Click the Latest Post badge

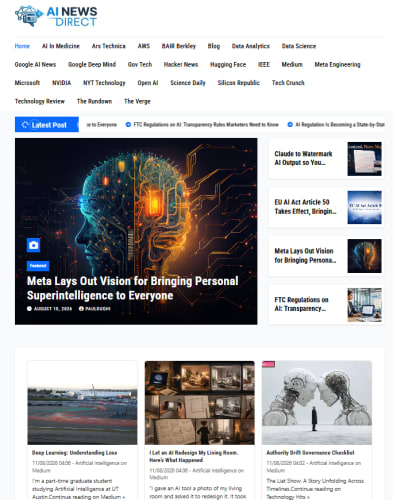click(47, 124)
